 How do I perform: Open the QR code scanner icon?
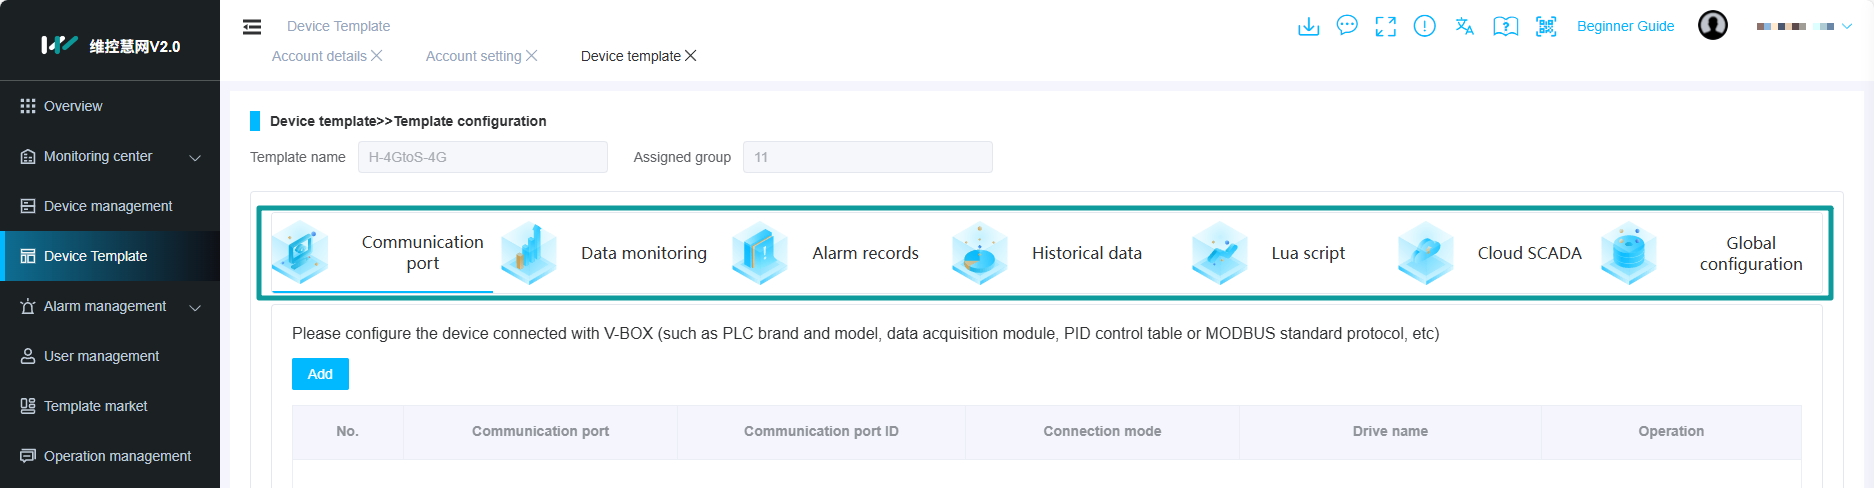click(1546, 27)
